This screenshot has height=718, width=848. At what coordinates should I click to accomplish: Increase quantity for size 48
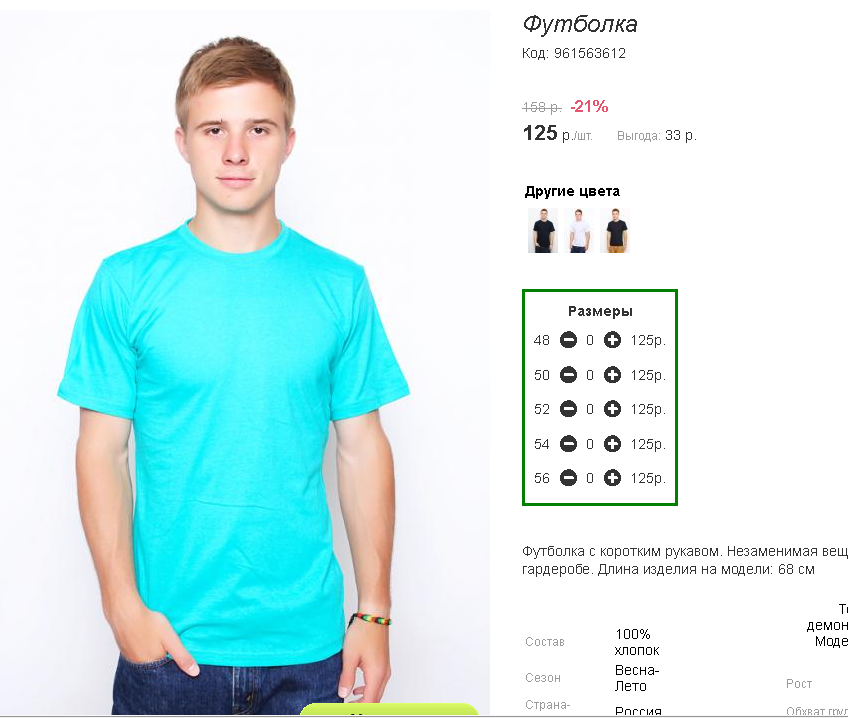[612, 340]
